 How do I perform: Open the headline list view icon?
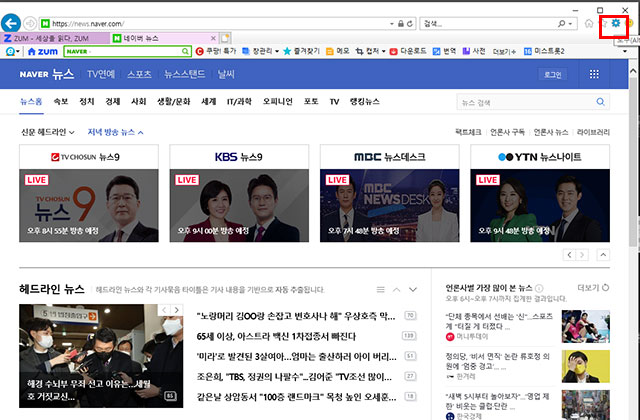pos(380,289)
